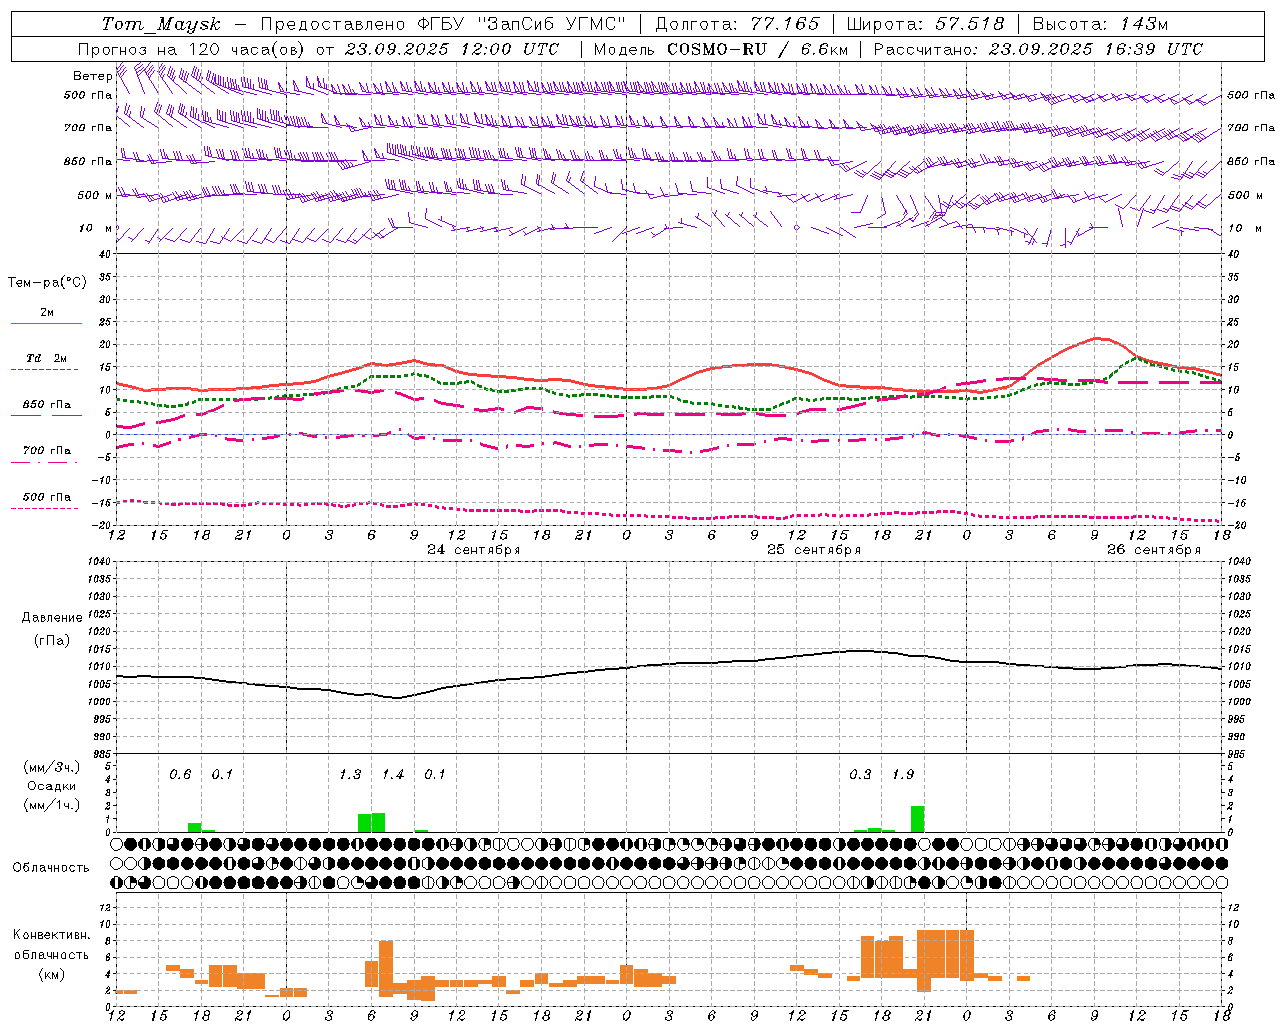Click the Ветер wind panel label

(x=93, y=75)
